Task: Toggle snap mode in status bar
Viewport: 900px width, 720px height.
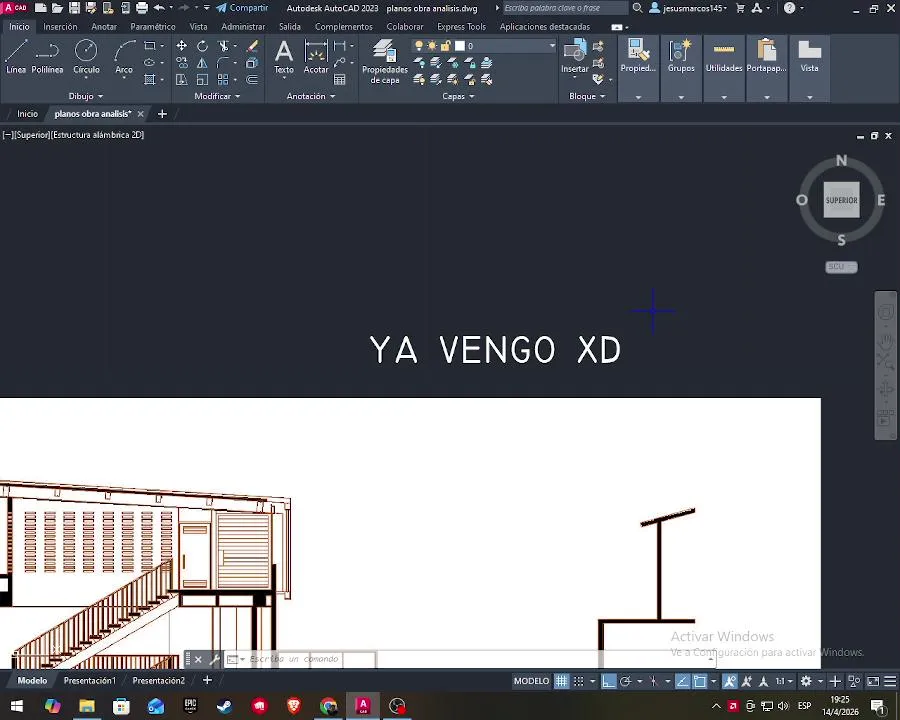Action: click(579, 681)
